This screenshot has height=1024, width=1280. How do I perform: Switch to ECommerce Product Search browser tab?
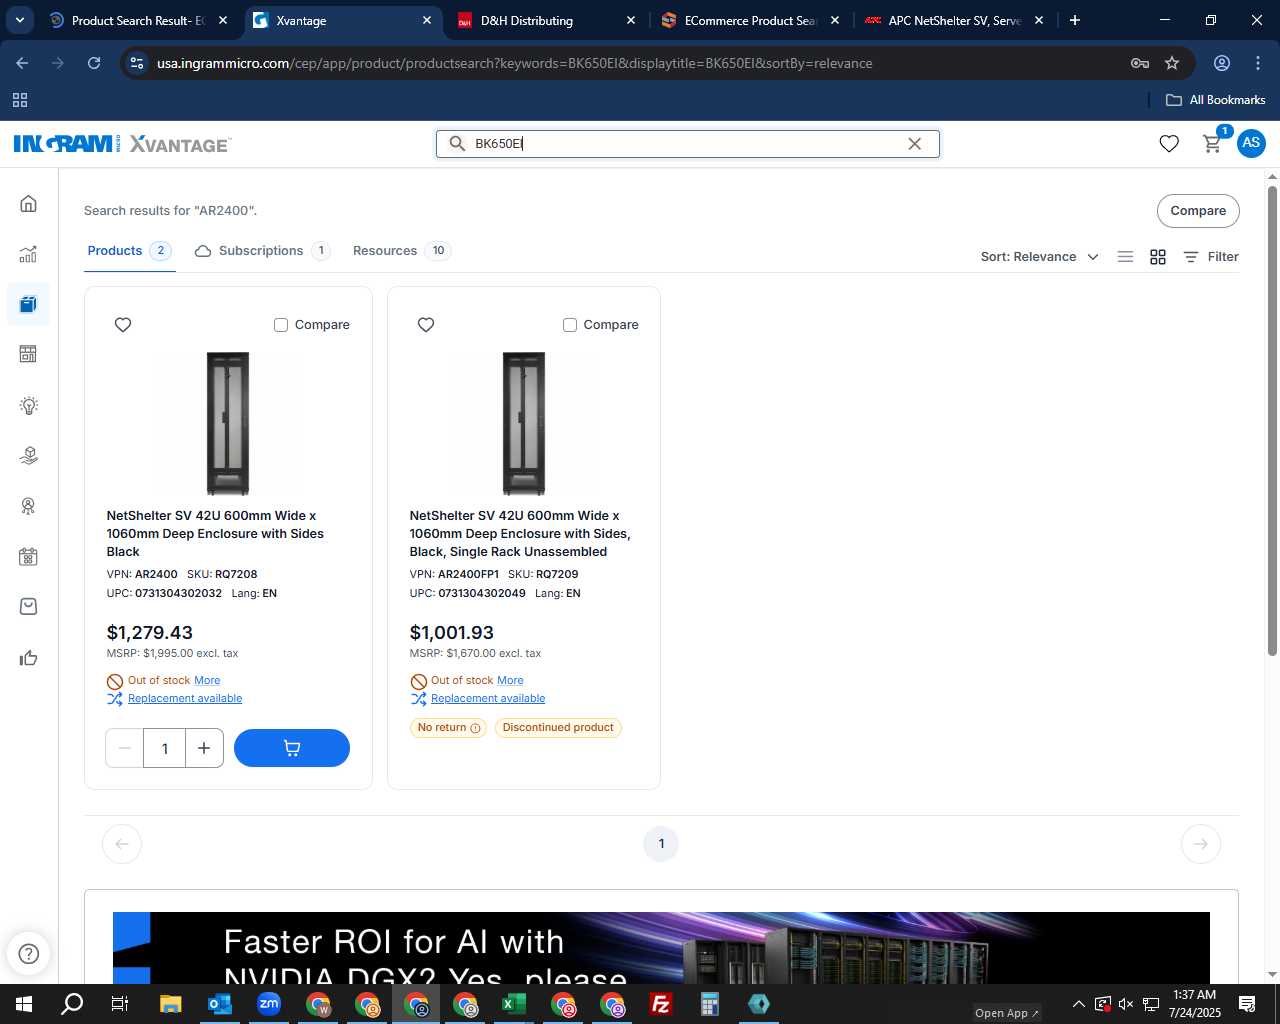pos(750,20)
